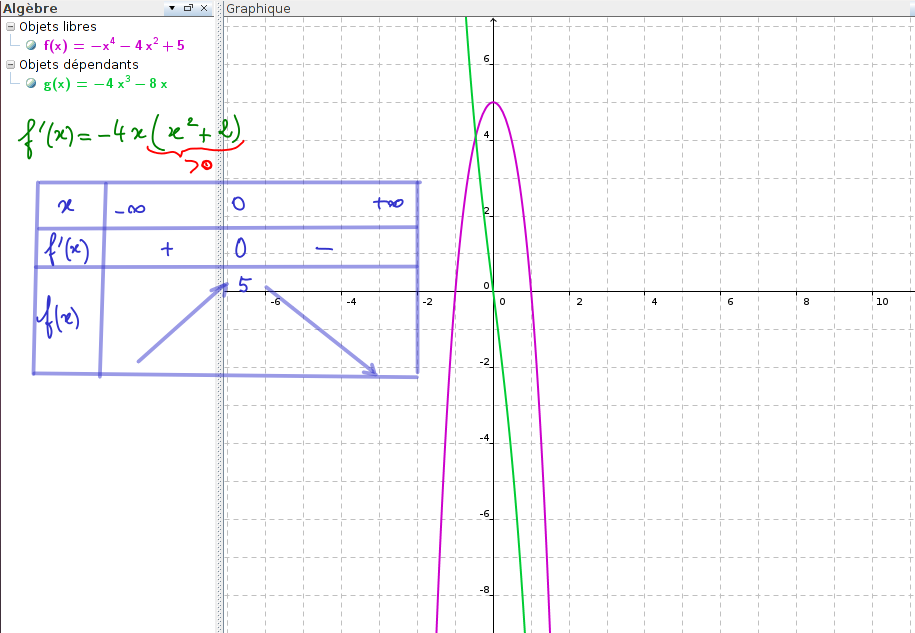
Task: Collapse the Objets libres tree node
Action: pos(10,27)
